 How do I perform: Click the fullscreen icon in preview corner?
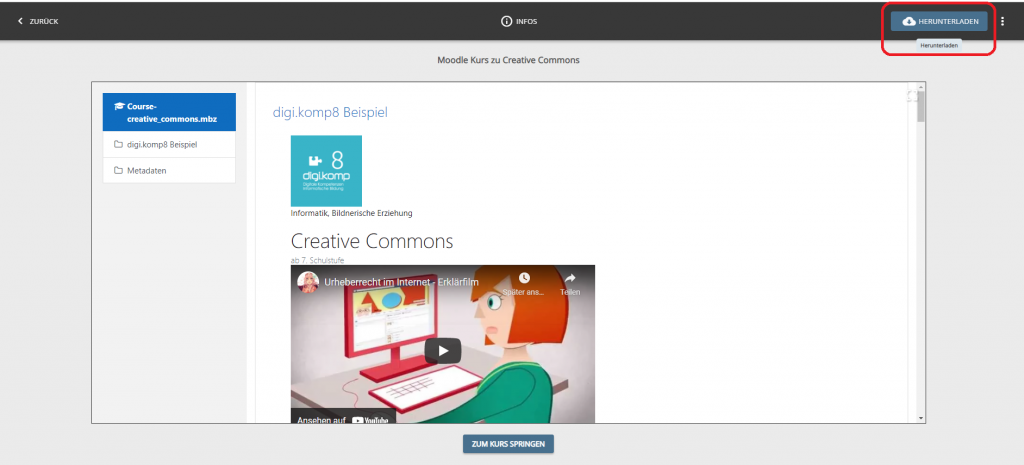click(910, 96)
